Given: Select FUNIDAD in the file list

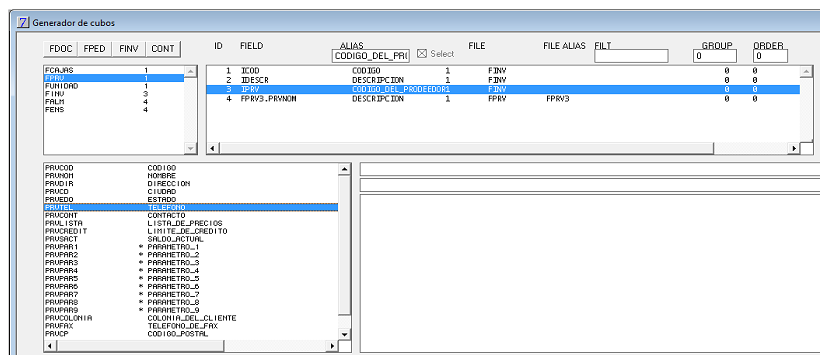Looking at the screenshot, I should tap(114, 86).
